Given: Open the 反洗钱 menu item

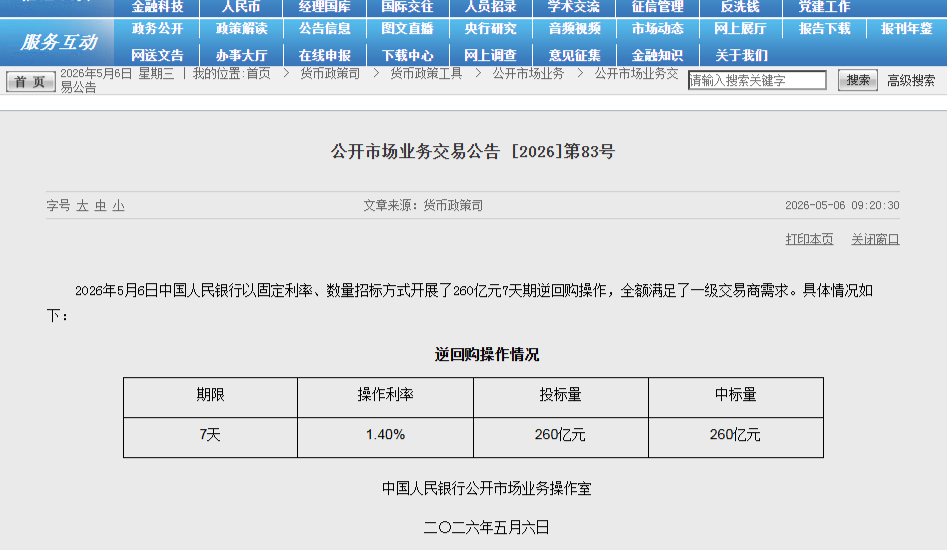Looking at the screenshot, I should (740, 7).
